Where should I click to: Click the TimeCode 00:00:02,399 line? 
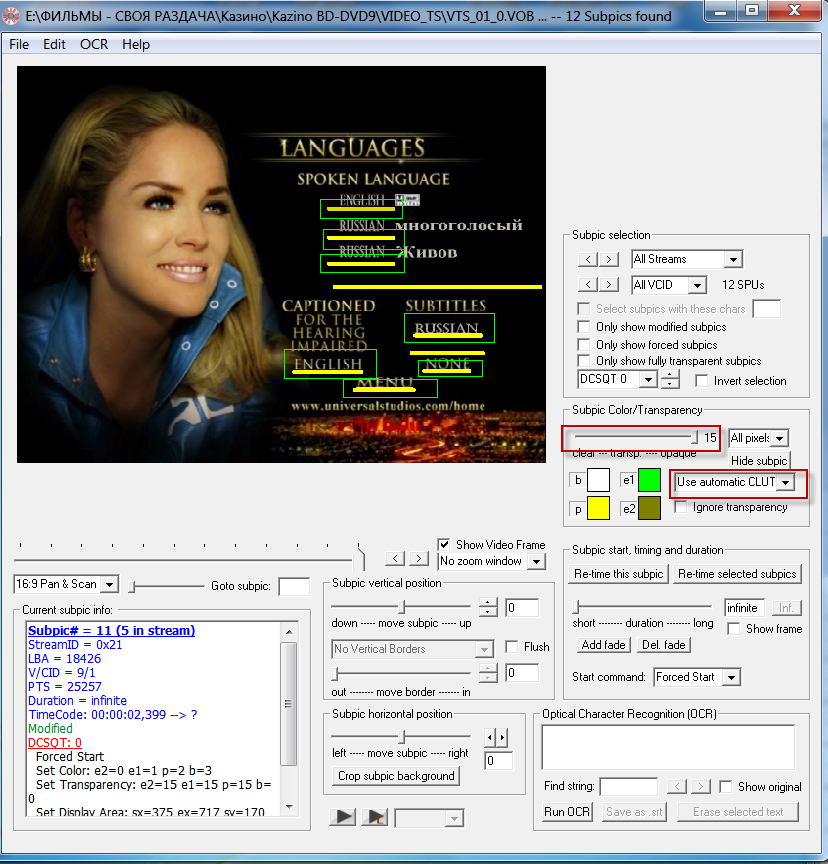point(112,715)
